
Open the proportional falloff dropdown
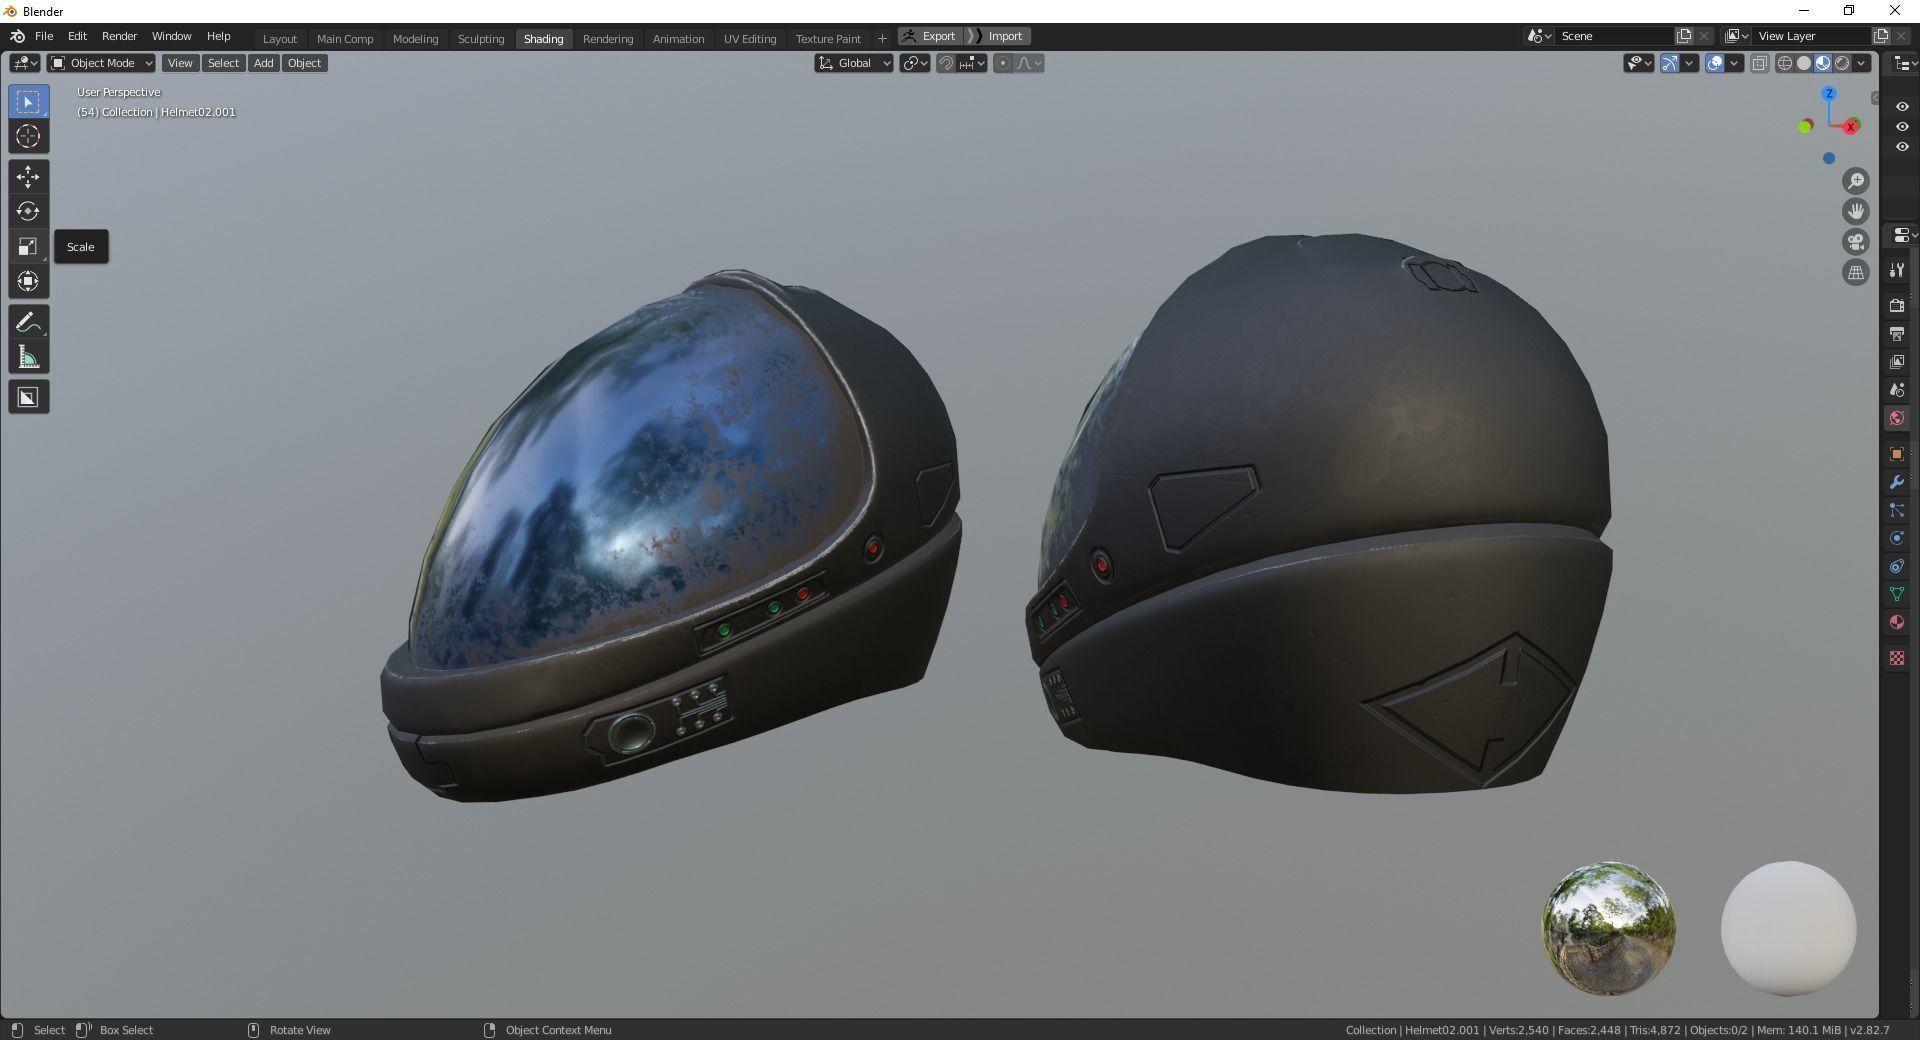(x=1029, y=63)
